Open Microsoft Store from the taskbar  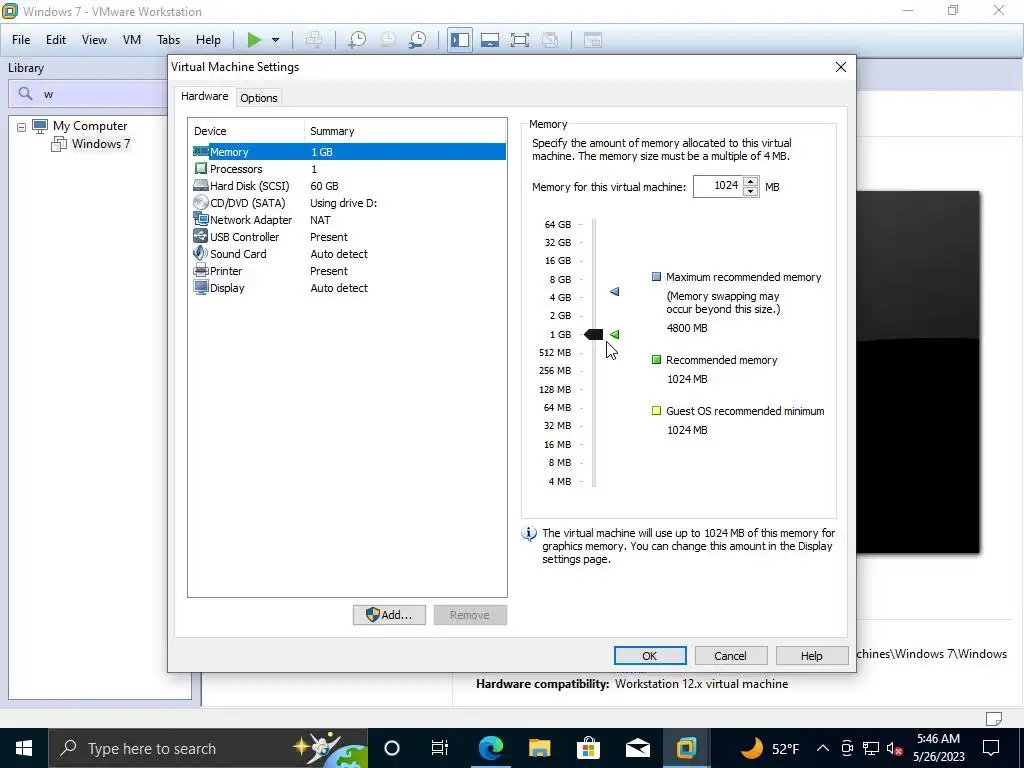click(588, 748)
